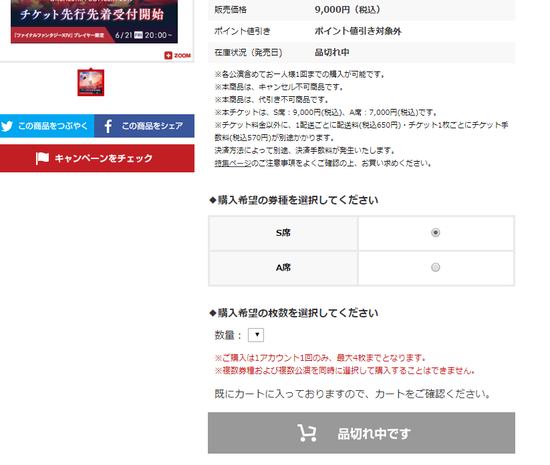Click the チケット先行先着受付開始 banner image

tap(94, 21)
